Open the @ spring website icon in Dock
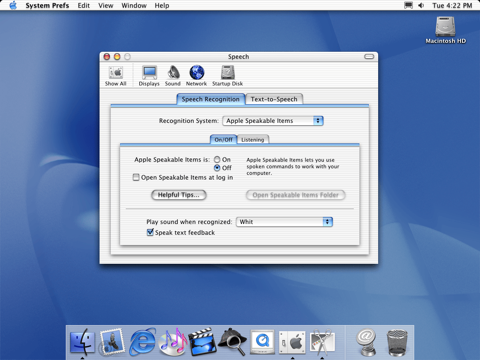Screen dimensions: 480x360 (366, 342)
